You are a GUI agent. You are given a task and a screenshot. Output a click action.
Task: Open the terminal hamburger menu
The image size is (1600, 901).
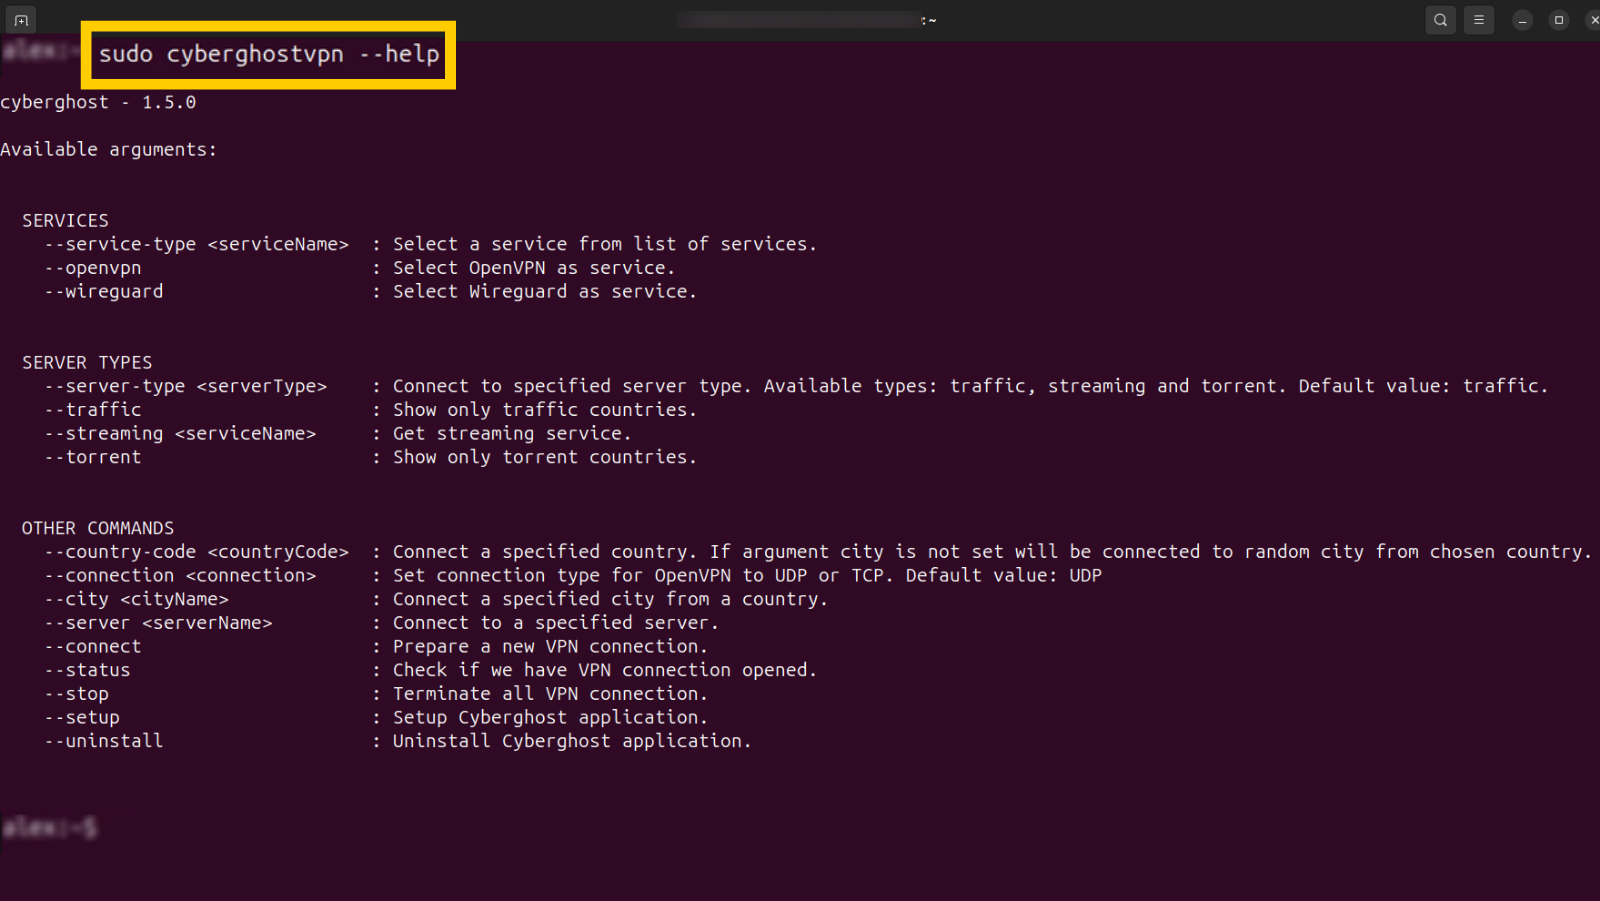click(x=1478, y=20)
